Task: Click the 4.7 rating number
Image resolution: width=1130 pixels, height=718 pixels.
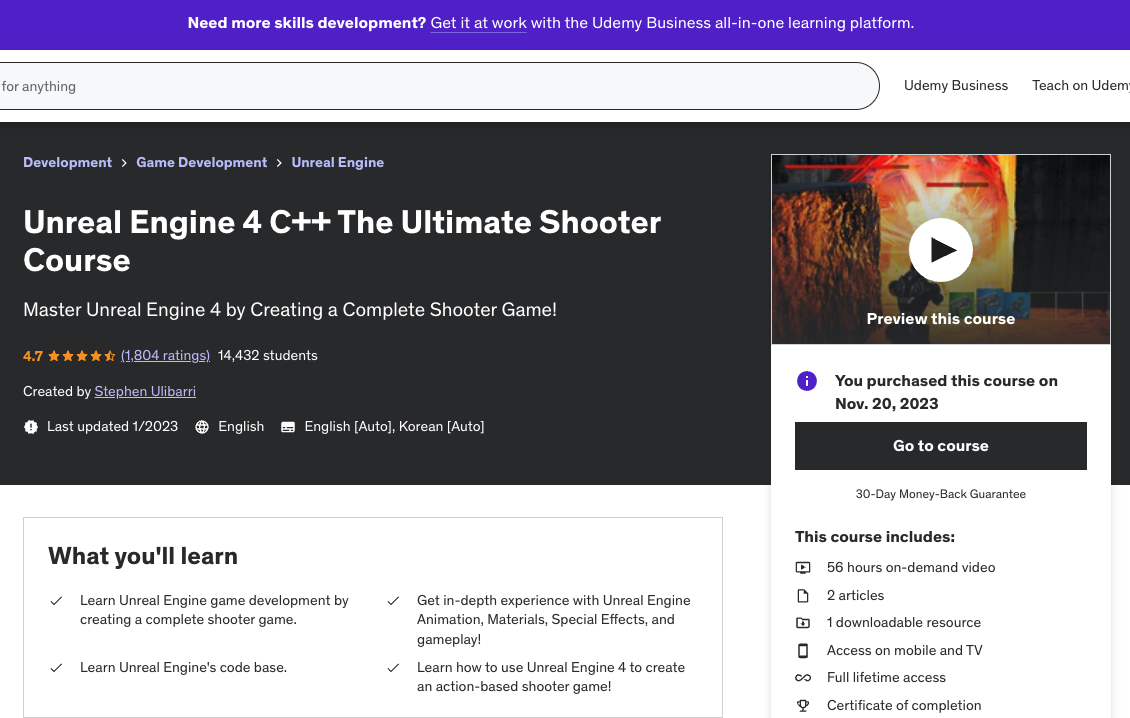Action: [x=33, y=355]
